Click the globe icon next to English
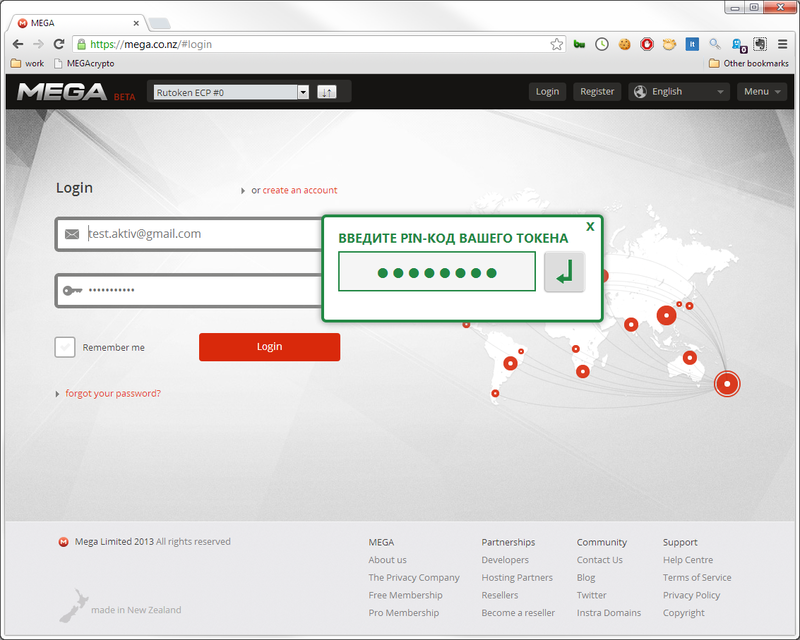The height and width of the screenshot is (640, 800). (x=640, y=91)
